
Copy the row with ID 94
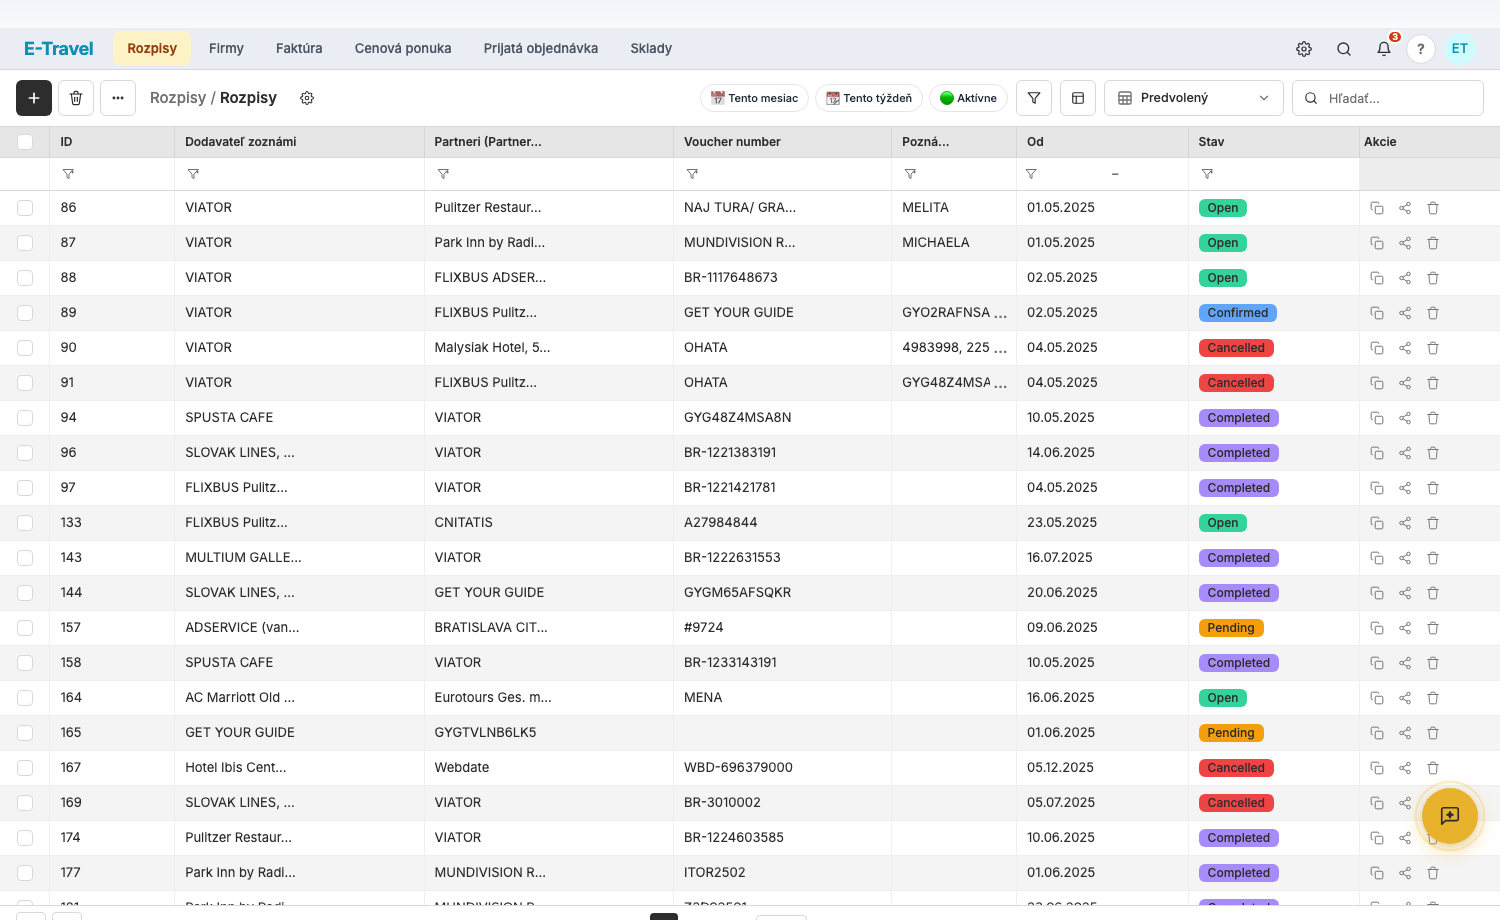point(1377,418)
